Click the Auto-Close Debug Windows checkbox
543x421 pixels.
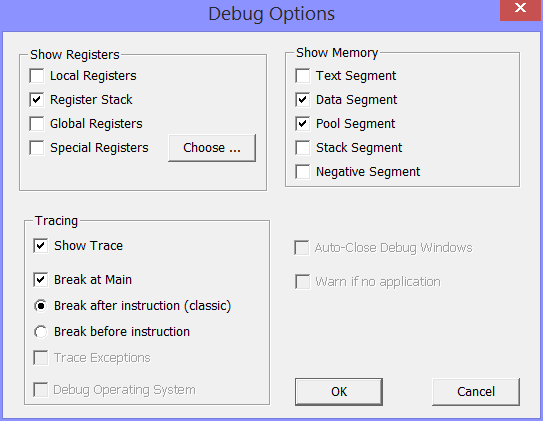pos(302,248)
